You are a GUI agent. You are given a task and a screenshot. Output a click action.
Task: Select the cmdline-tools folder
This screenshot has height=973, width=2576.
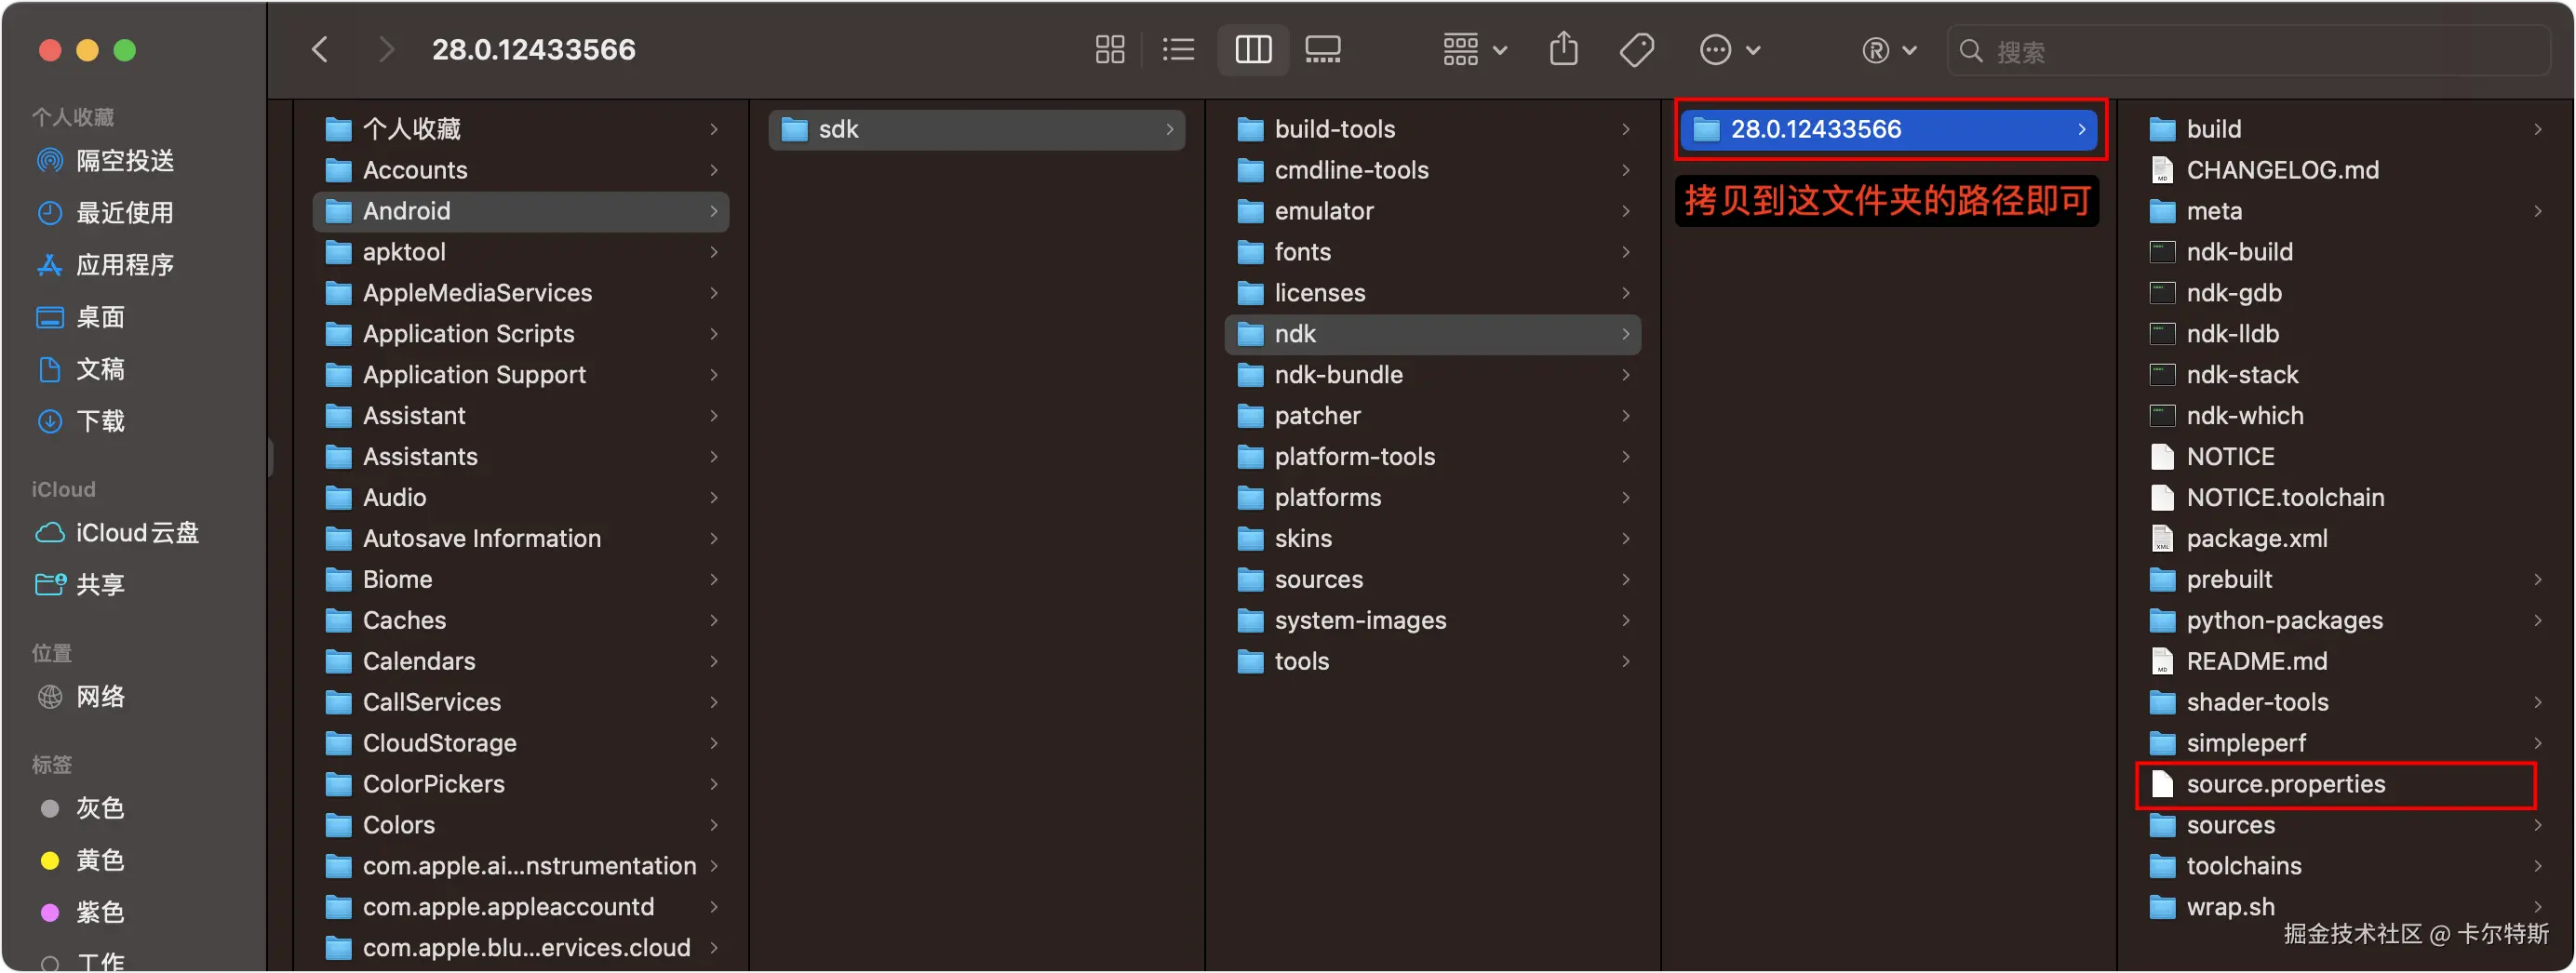1433,170
